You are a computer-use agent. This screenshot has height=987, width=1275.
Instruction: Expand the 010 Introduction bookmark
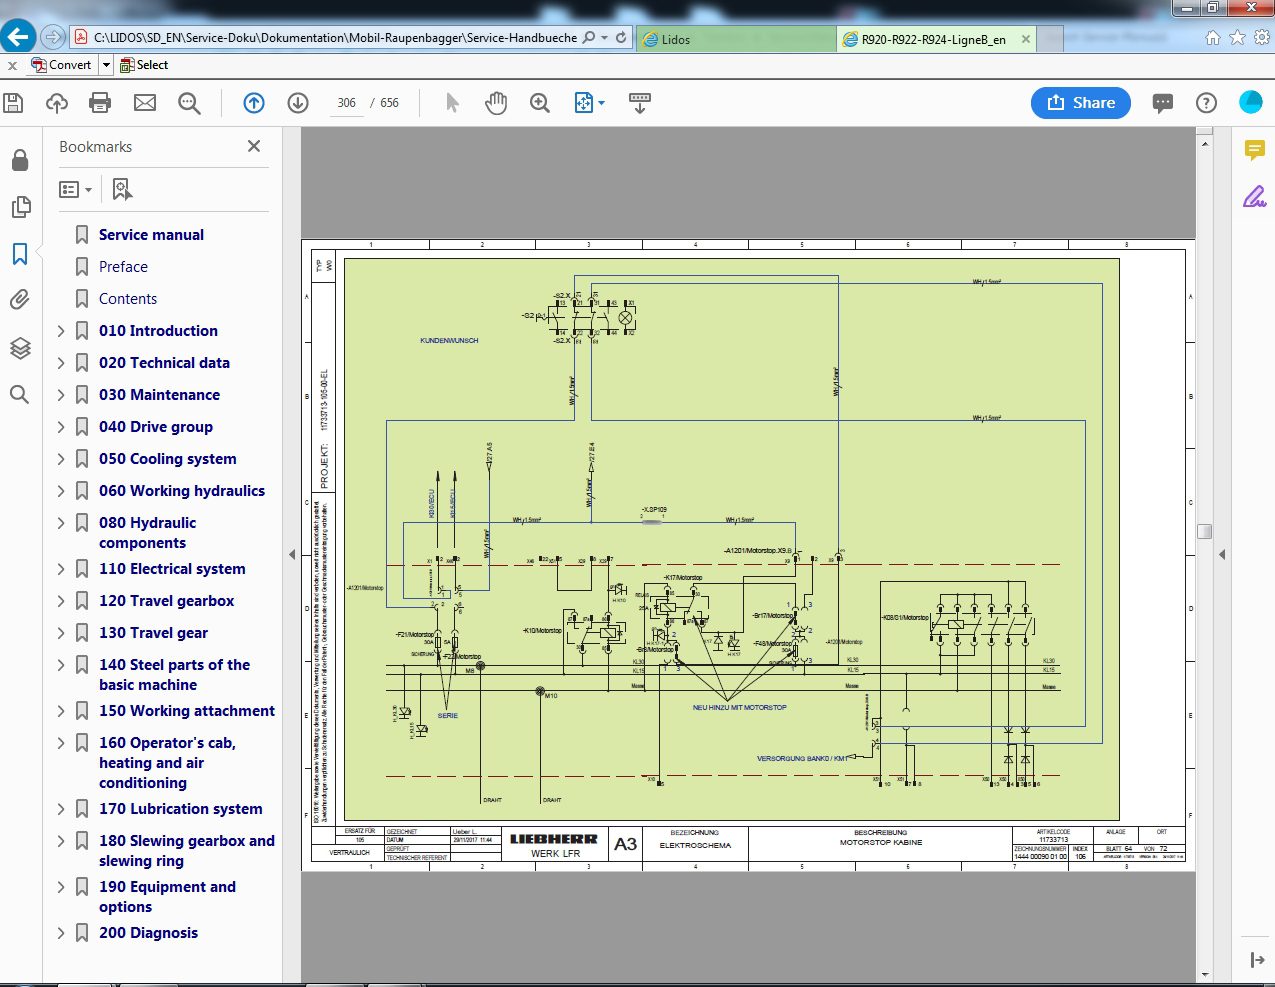[61, 331]
